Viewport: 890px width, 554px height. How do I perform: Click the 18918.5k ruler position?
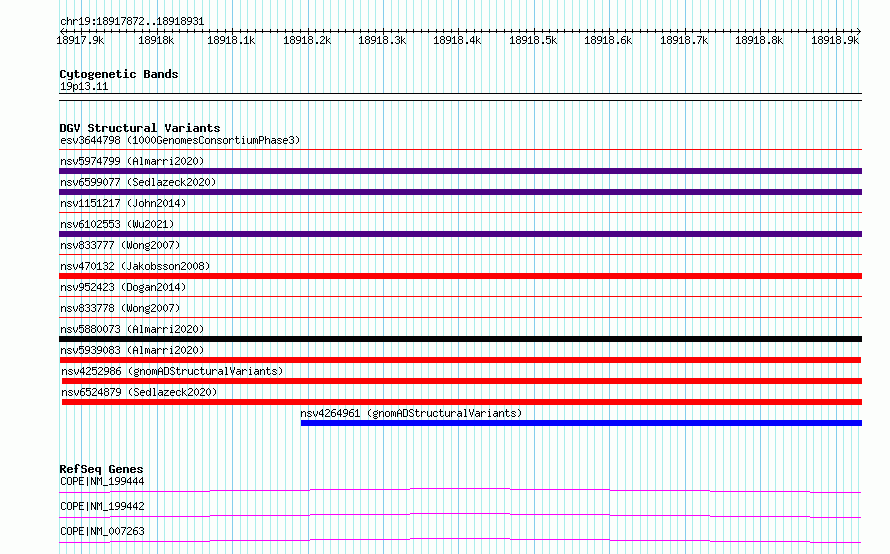click(533, 40)
